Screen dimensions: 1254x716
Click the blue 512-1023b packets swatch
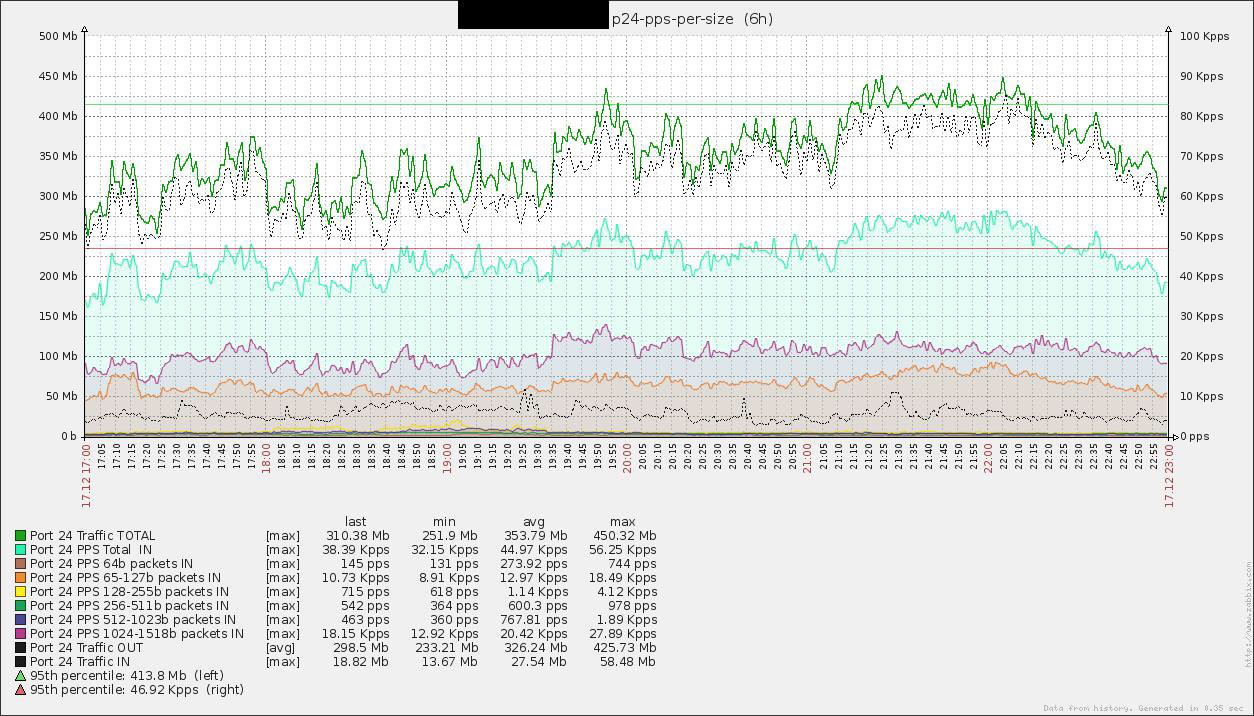tap(20, 620)
